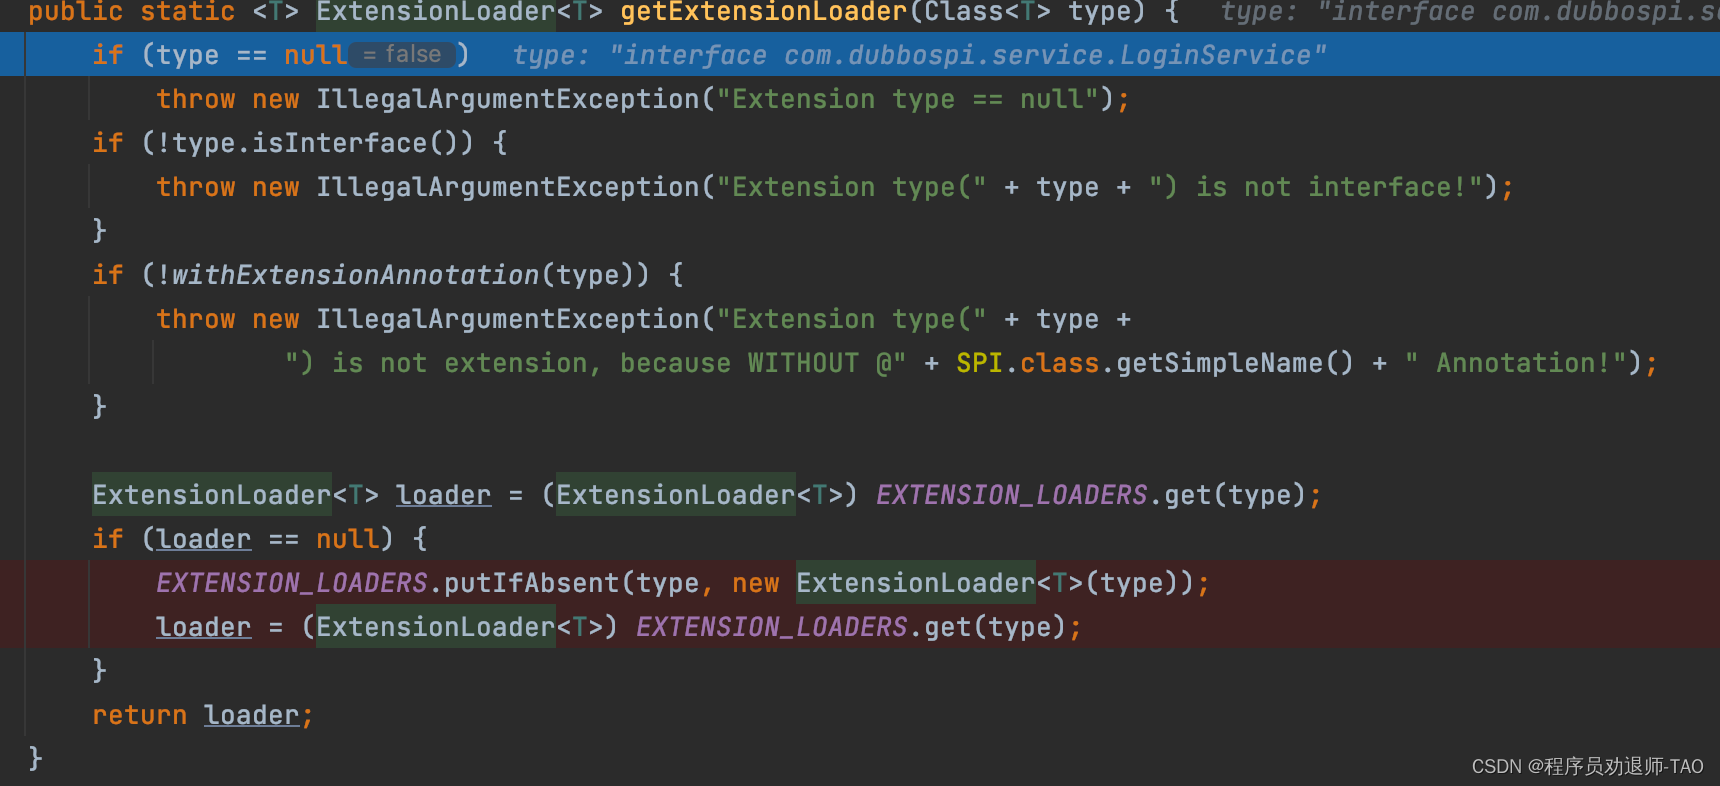The image size is (1720, 786).
Task: Click IllegalArgumentException in the 'is not interface' line
Action: point(507,187)
